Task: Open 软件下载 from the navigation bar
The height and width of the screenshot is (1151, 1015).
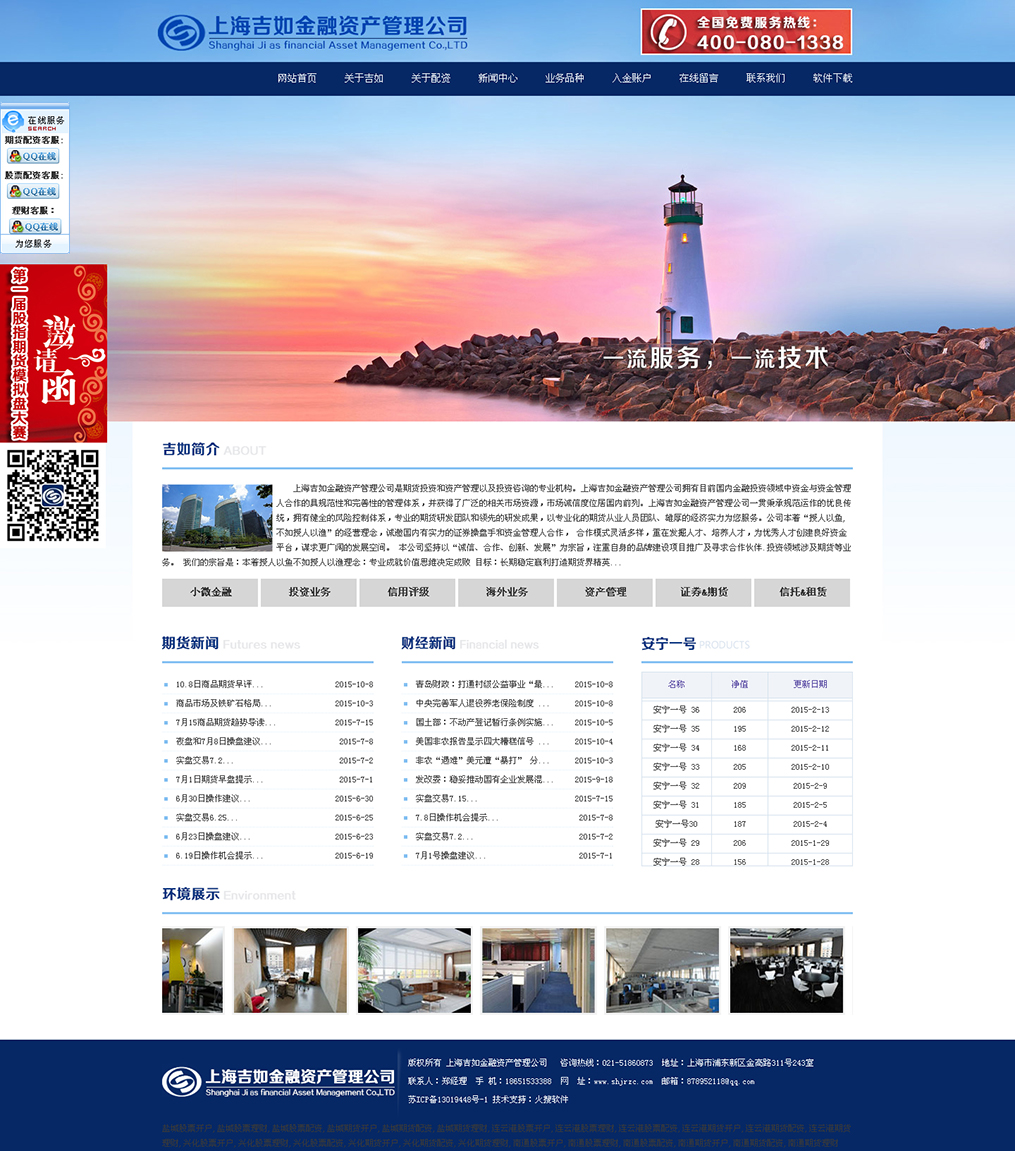Action: click(x=832, y=78)
